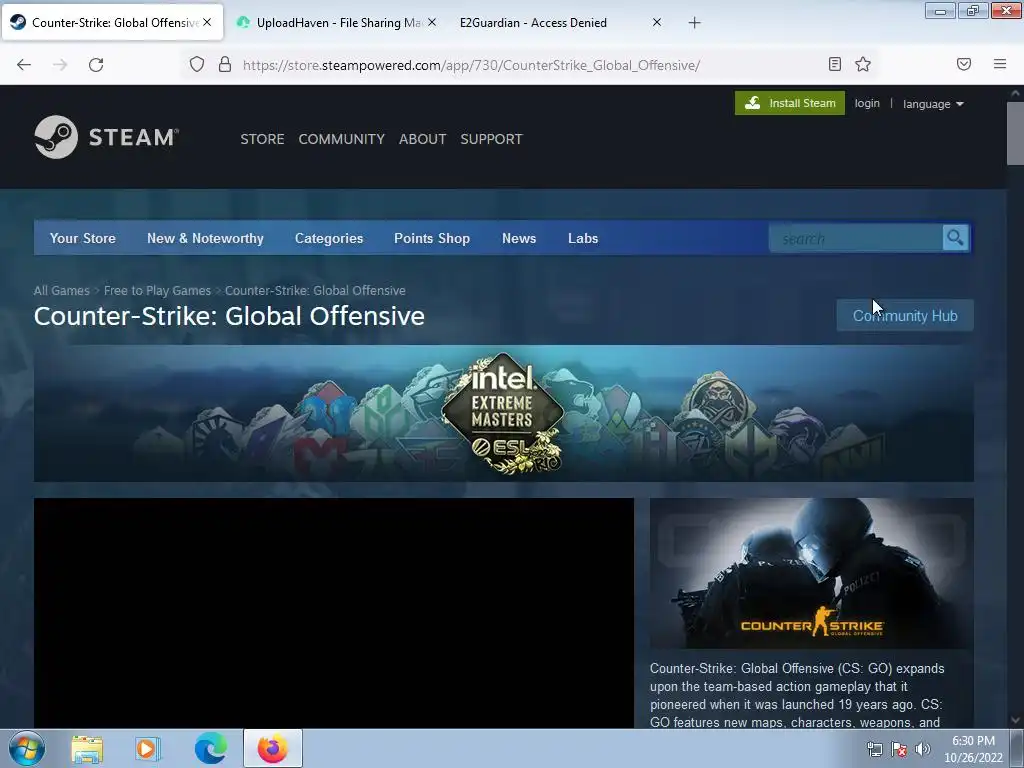Click the volume speaker tray icon
Screen dimensions: 1024x768
tap(922, 749)
